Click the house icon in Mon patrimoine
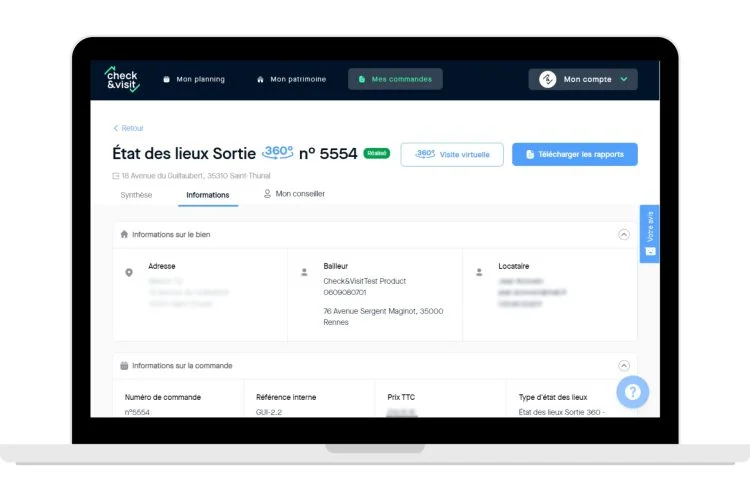750x500 pixels. point(260,79)
